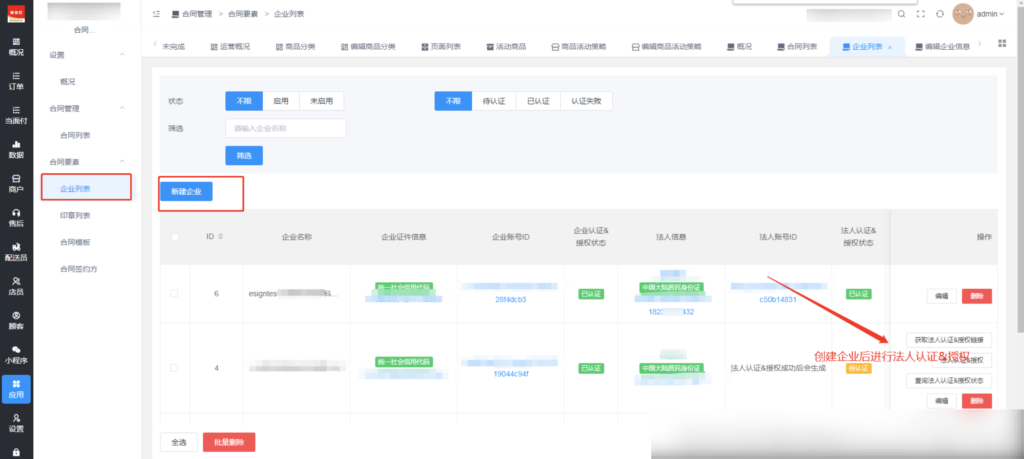This screenshot has width=1024, height=459.
Task: Click the refresh icon beside admin avatar
Action: [940, 14]
